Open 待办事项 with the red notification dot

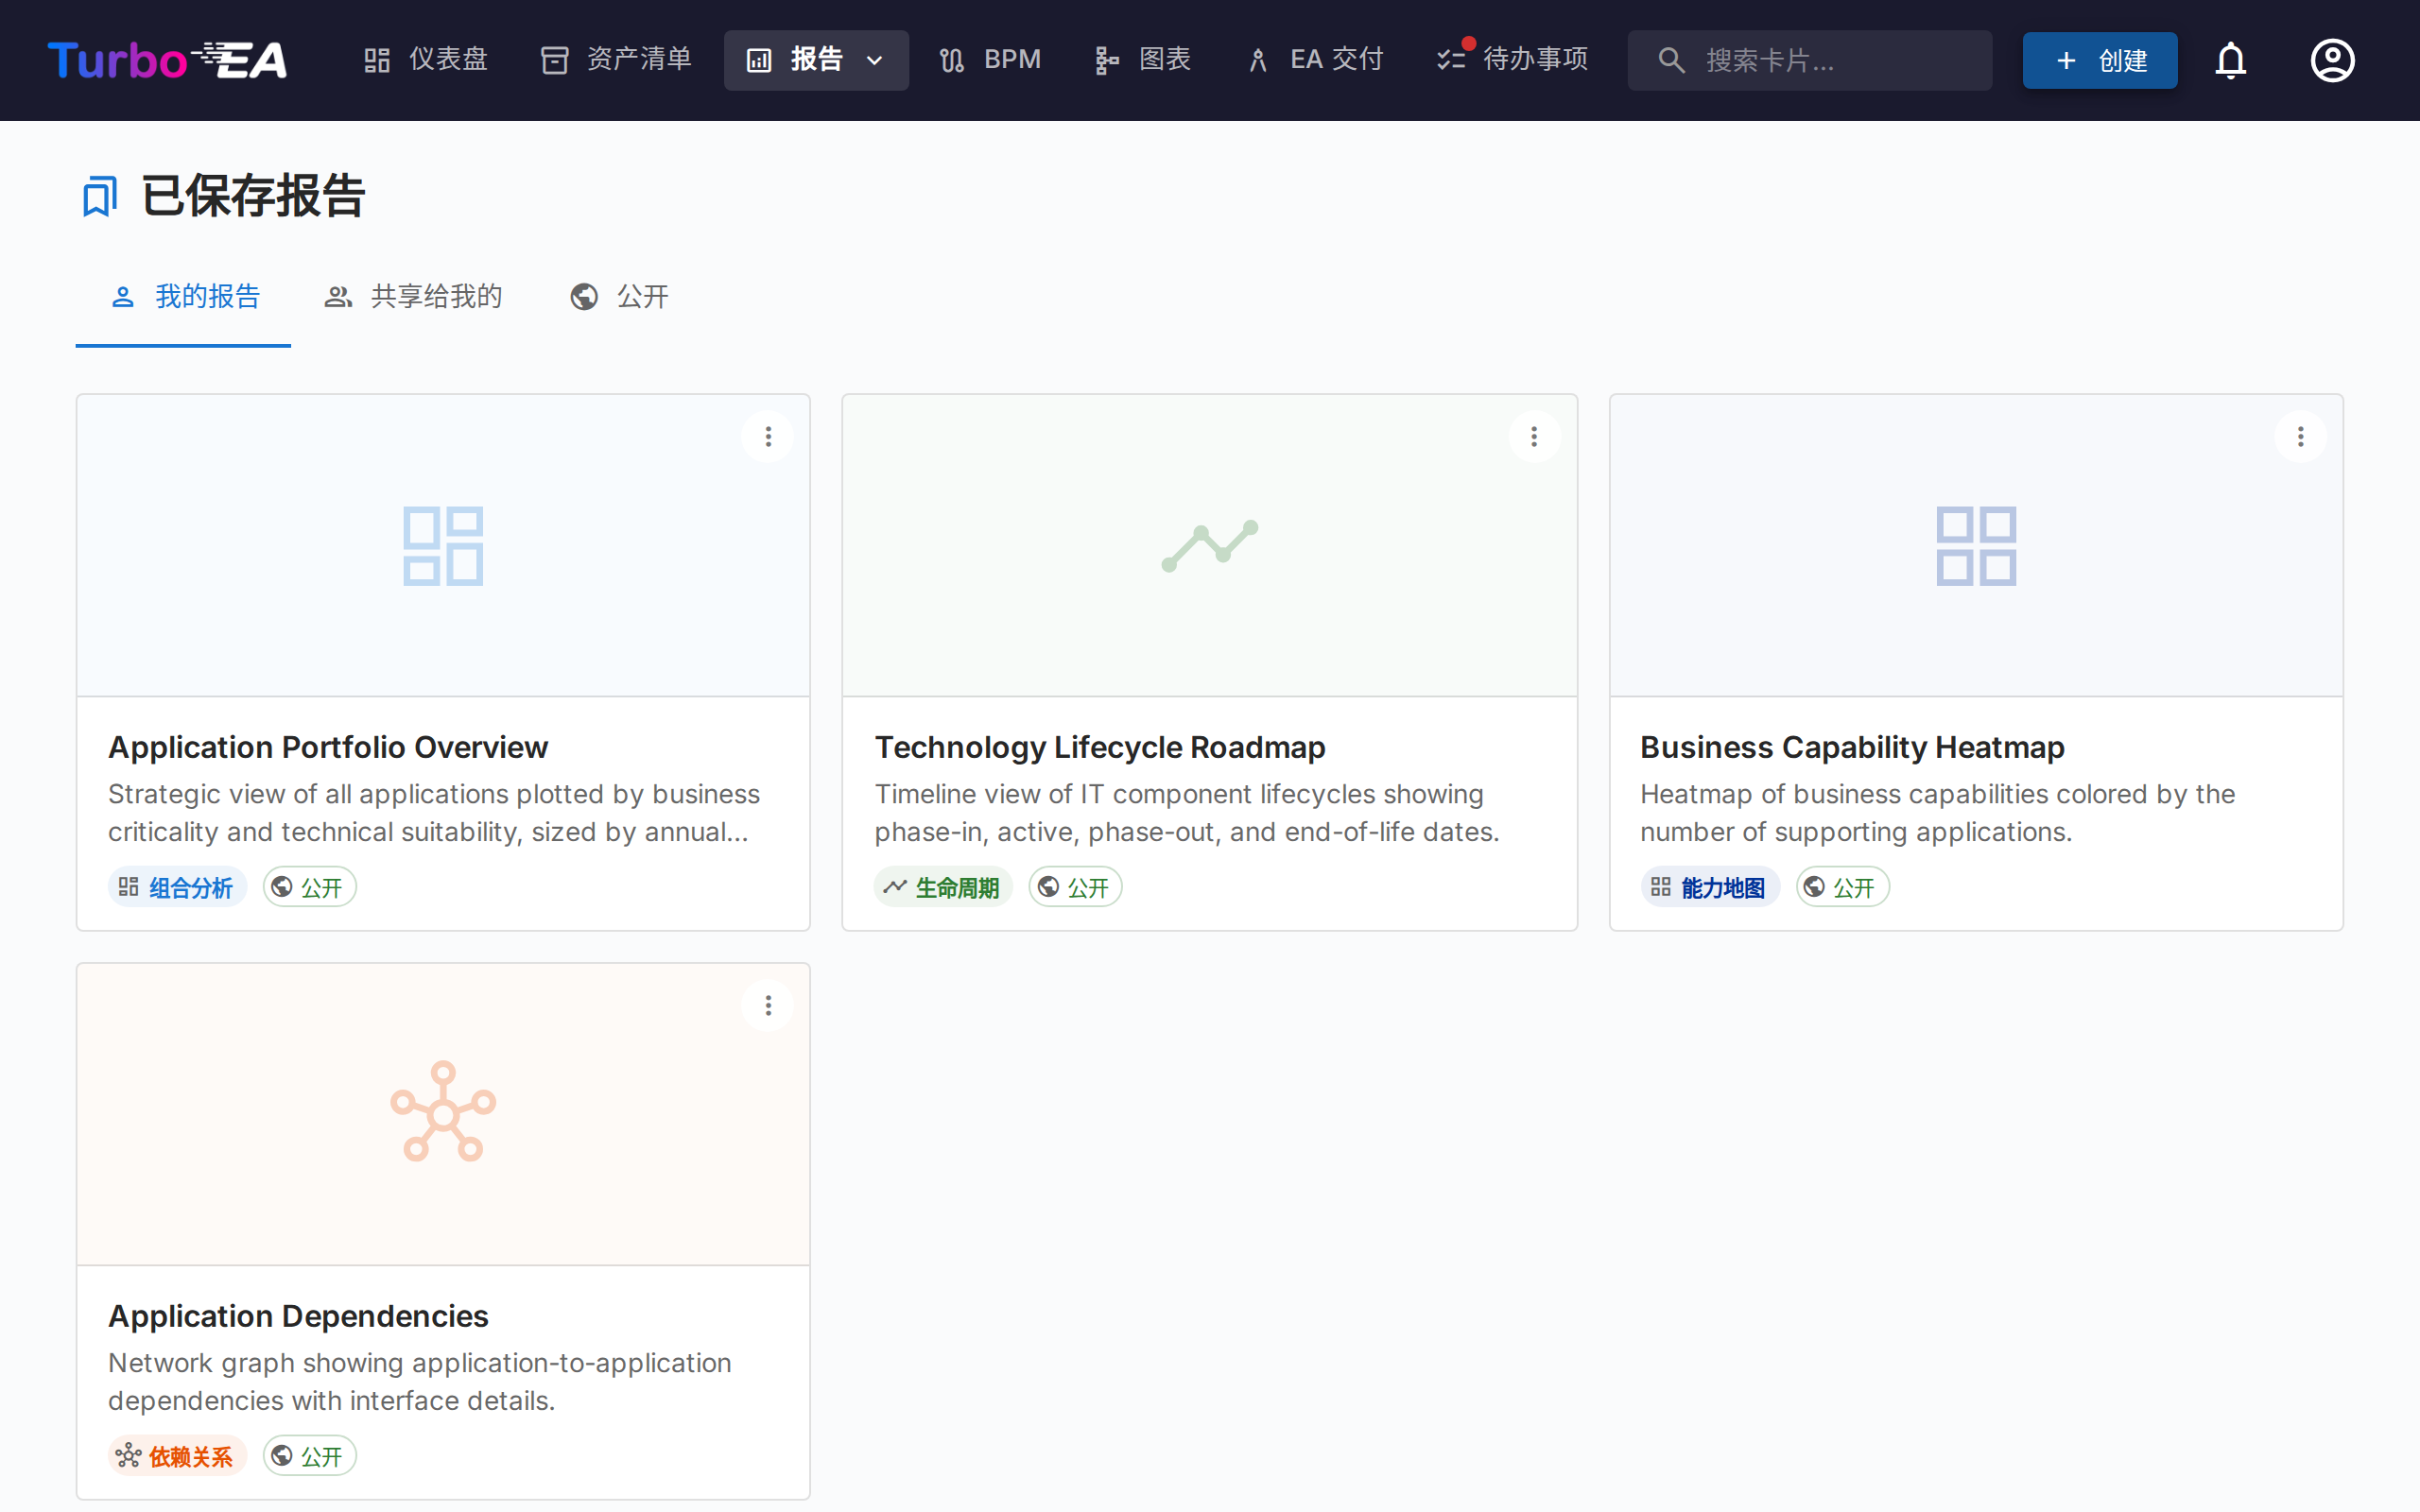tap(1512, 60)
